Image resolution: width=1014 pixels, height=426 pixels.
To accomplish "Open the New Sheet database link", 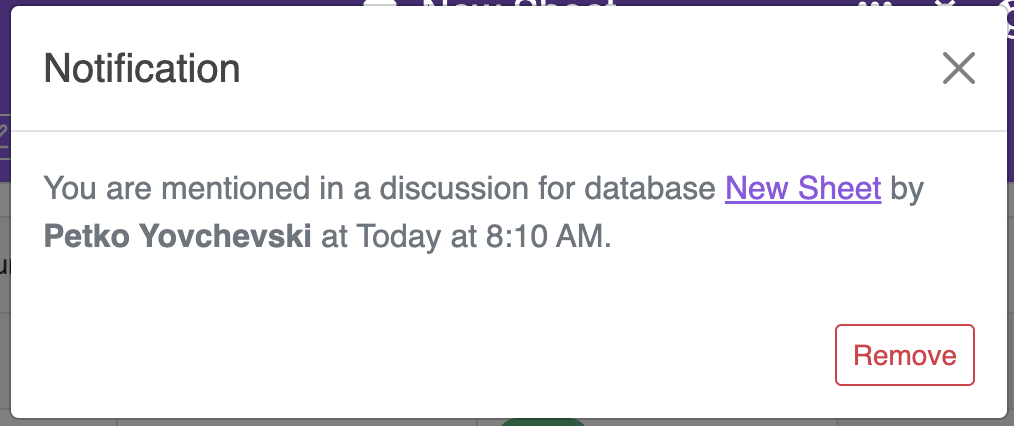I will coord(803,188).
